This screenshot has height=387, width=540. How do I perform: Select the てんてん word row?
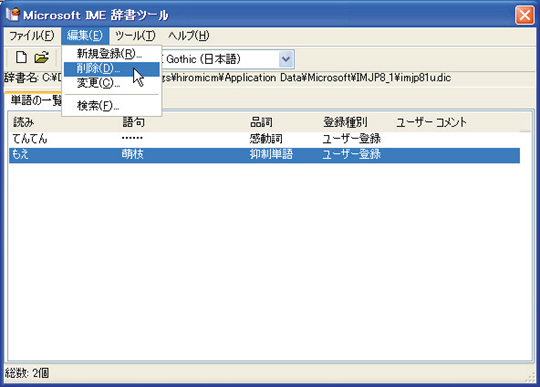[x=264, y=139]
